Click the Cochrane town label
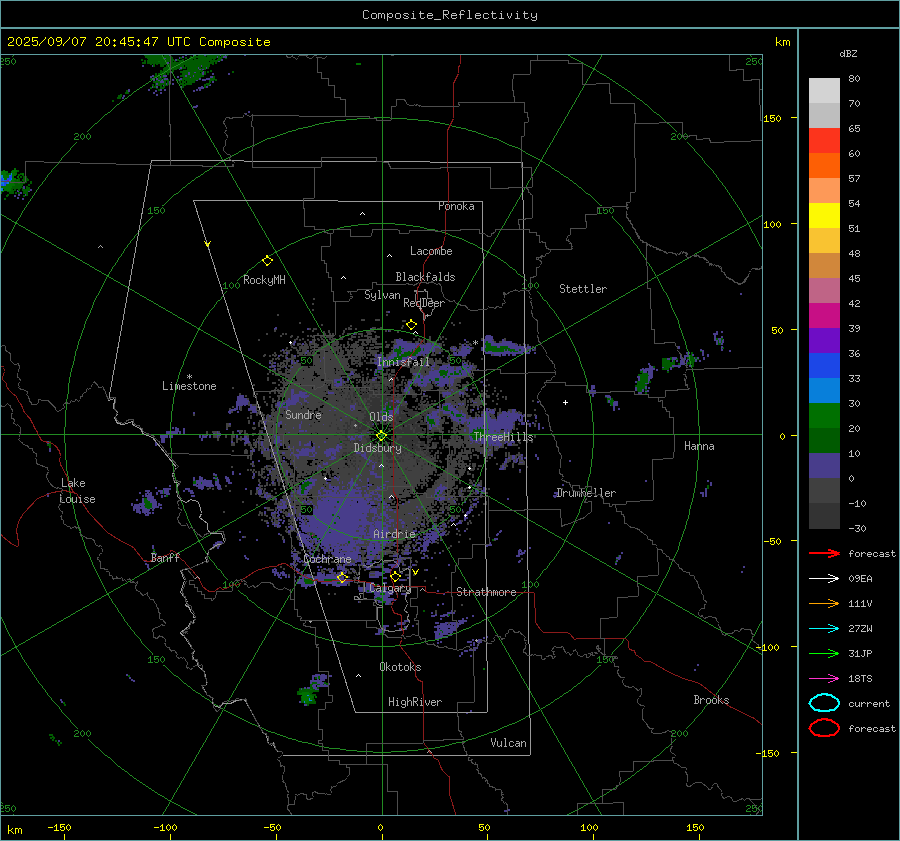The image size is (900, 841). [x=327, y=559]
